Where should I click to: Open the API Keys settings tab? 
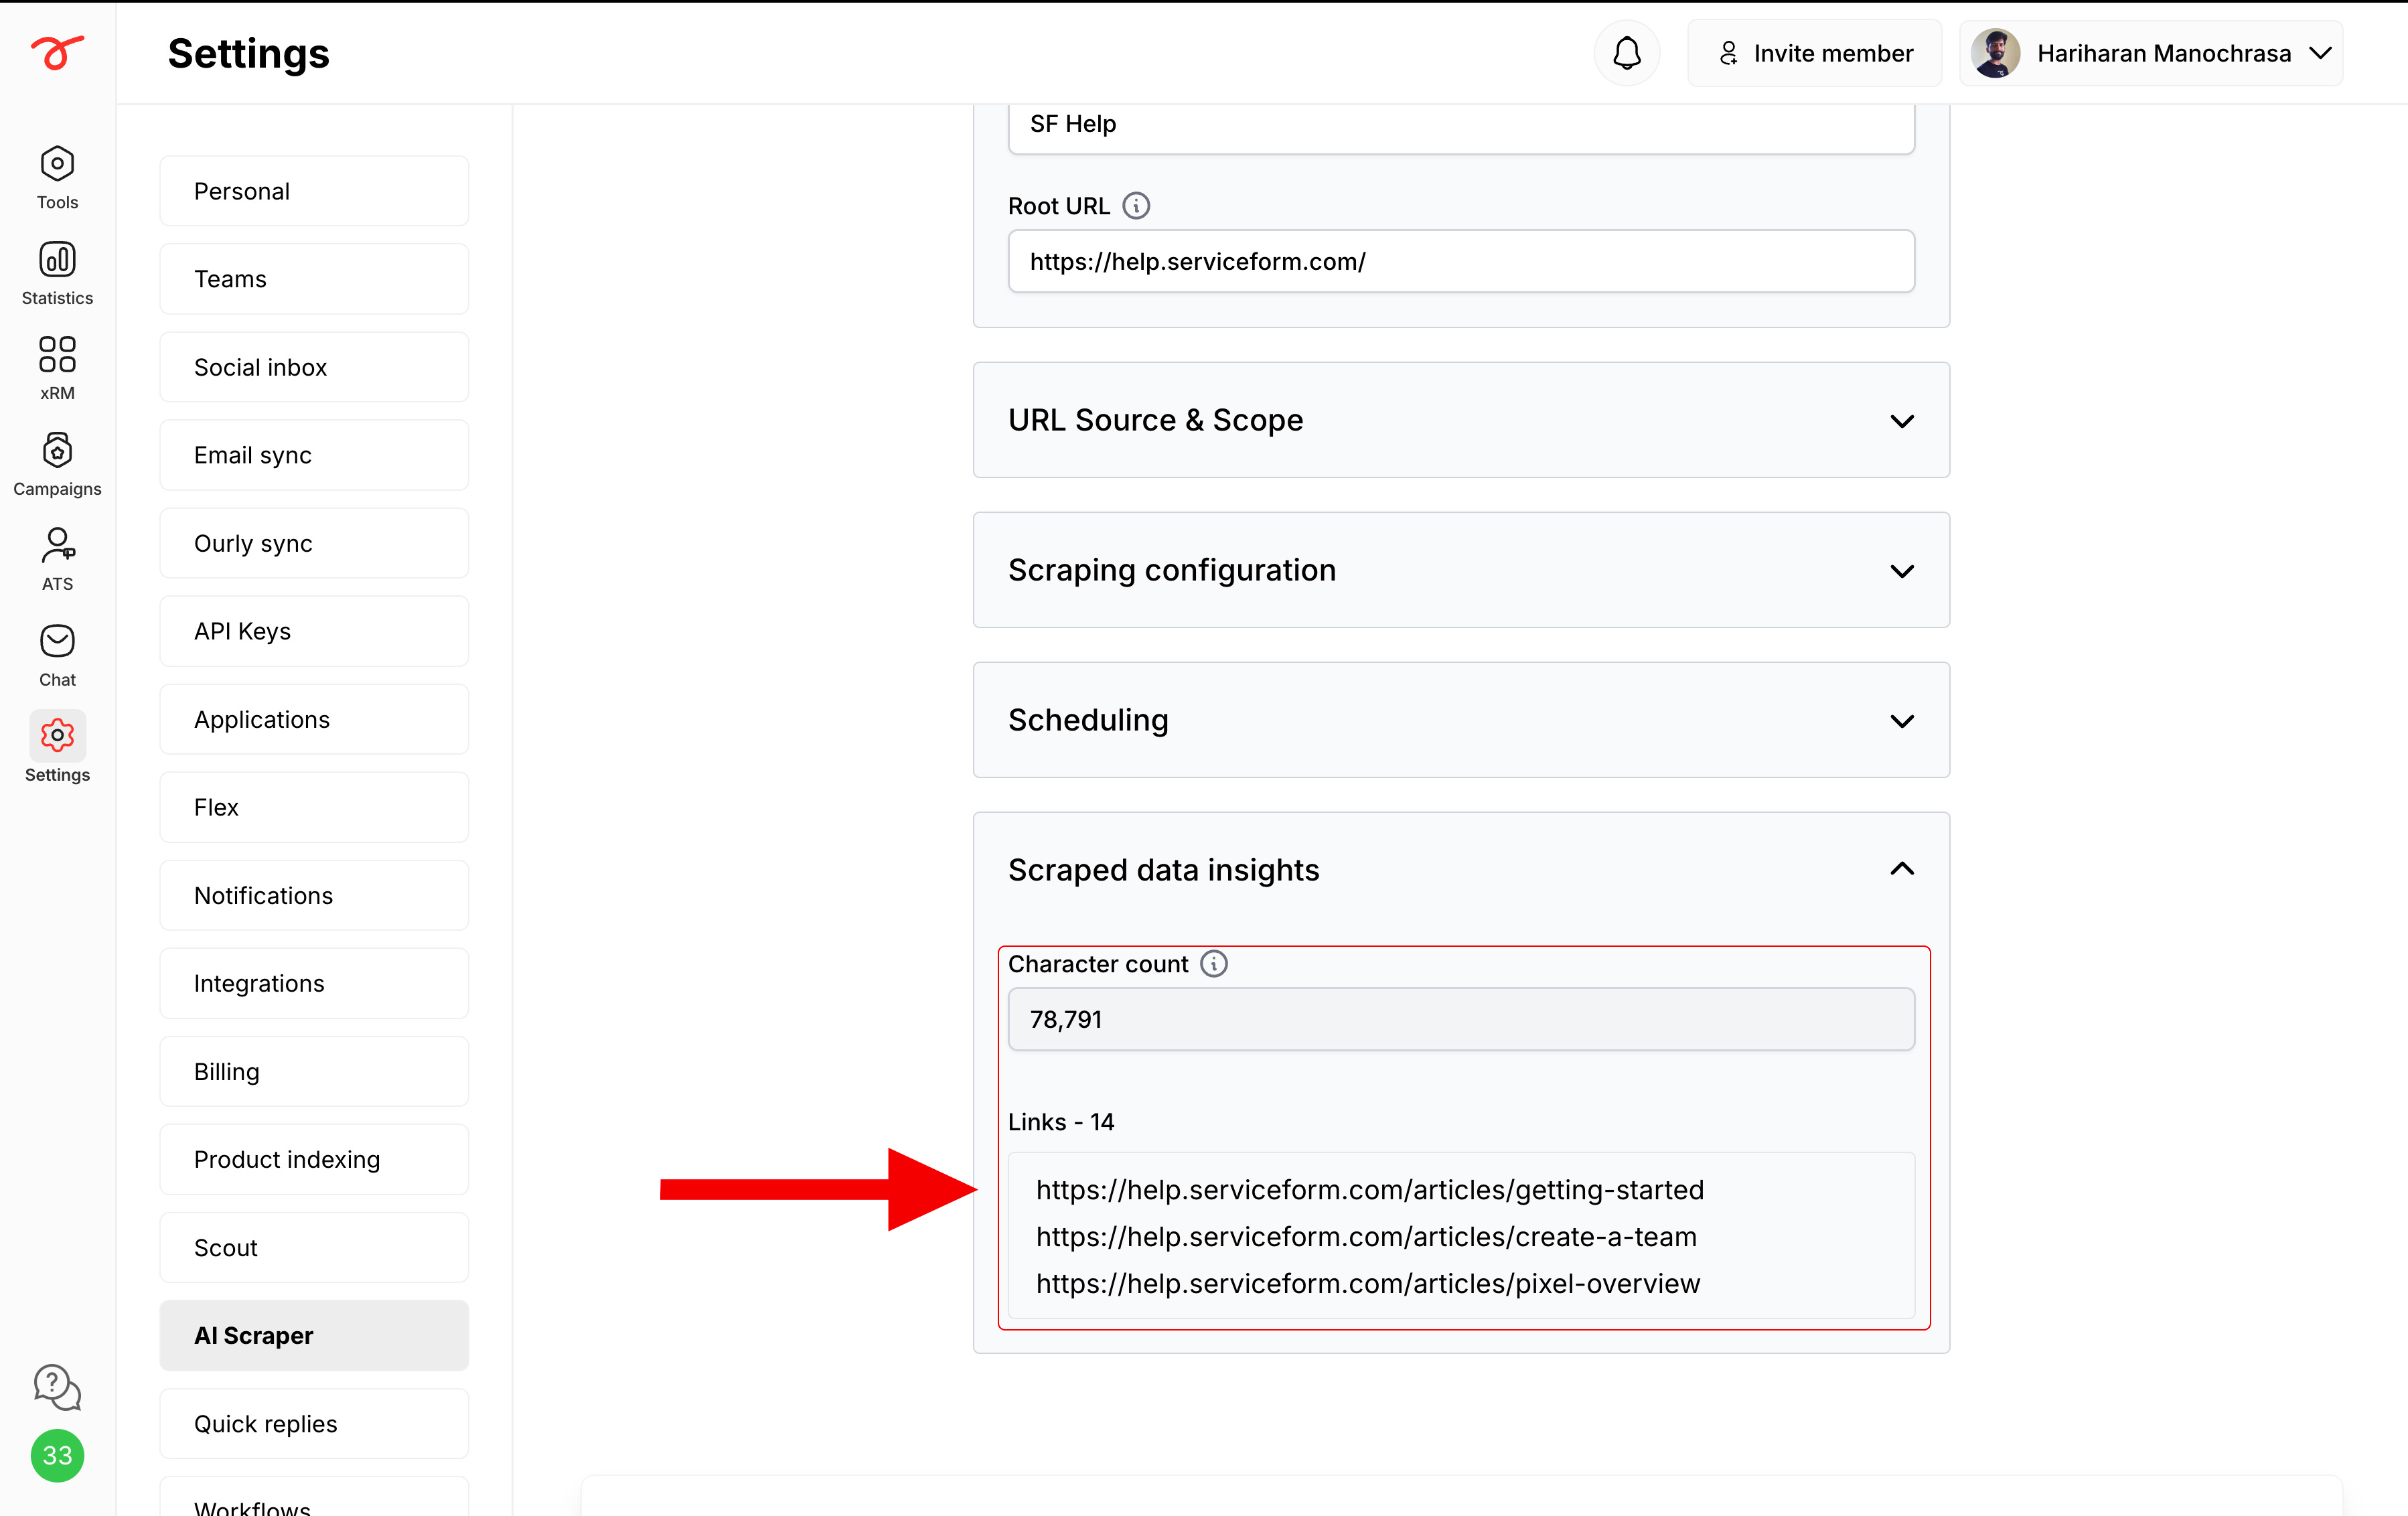314,631
